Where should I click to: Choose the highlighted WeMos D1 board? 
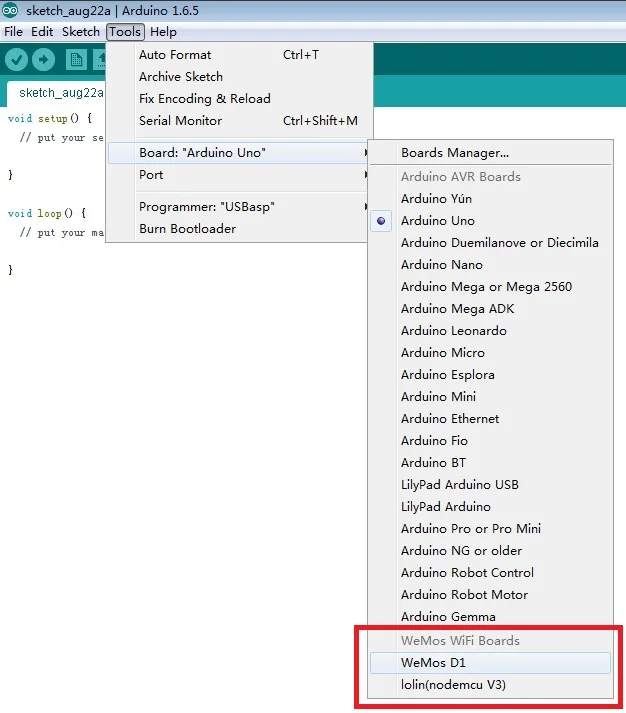point(490,663)
